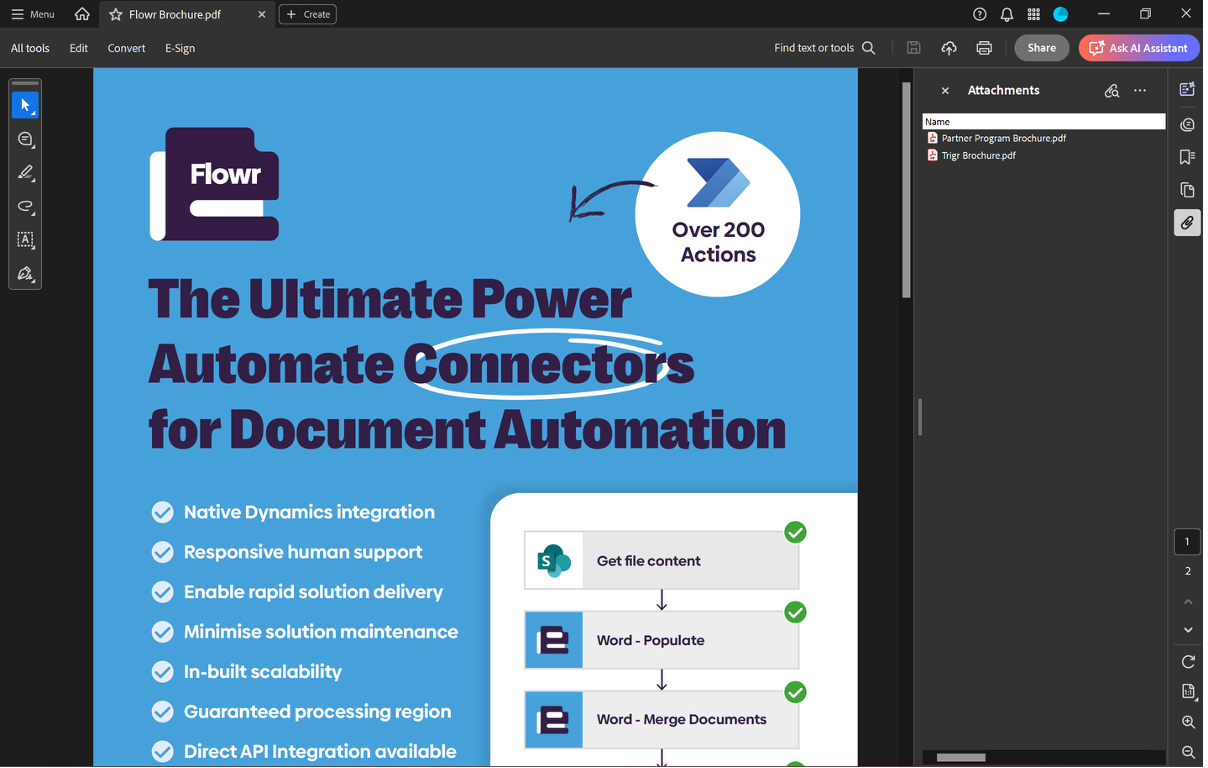
Task: Open the All tools panel
Action: point(30,48)
